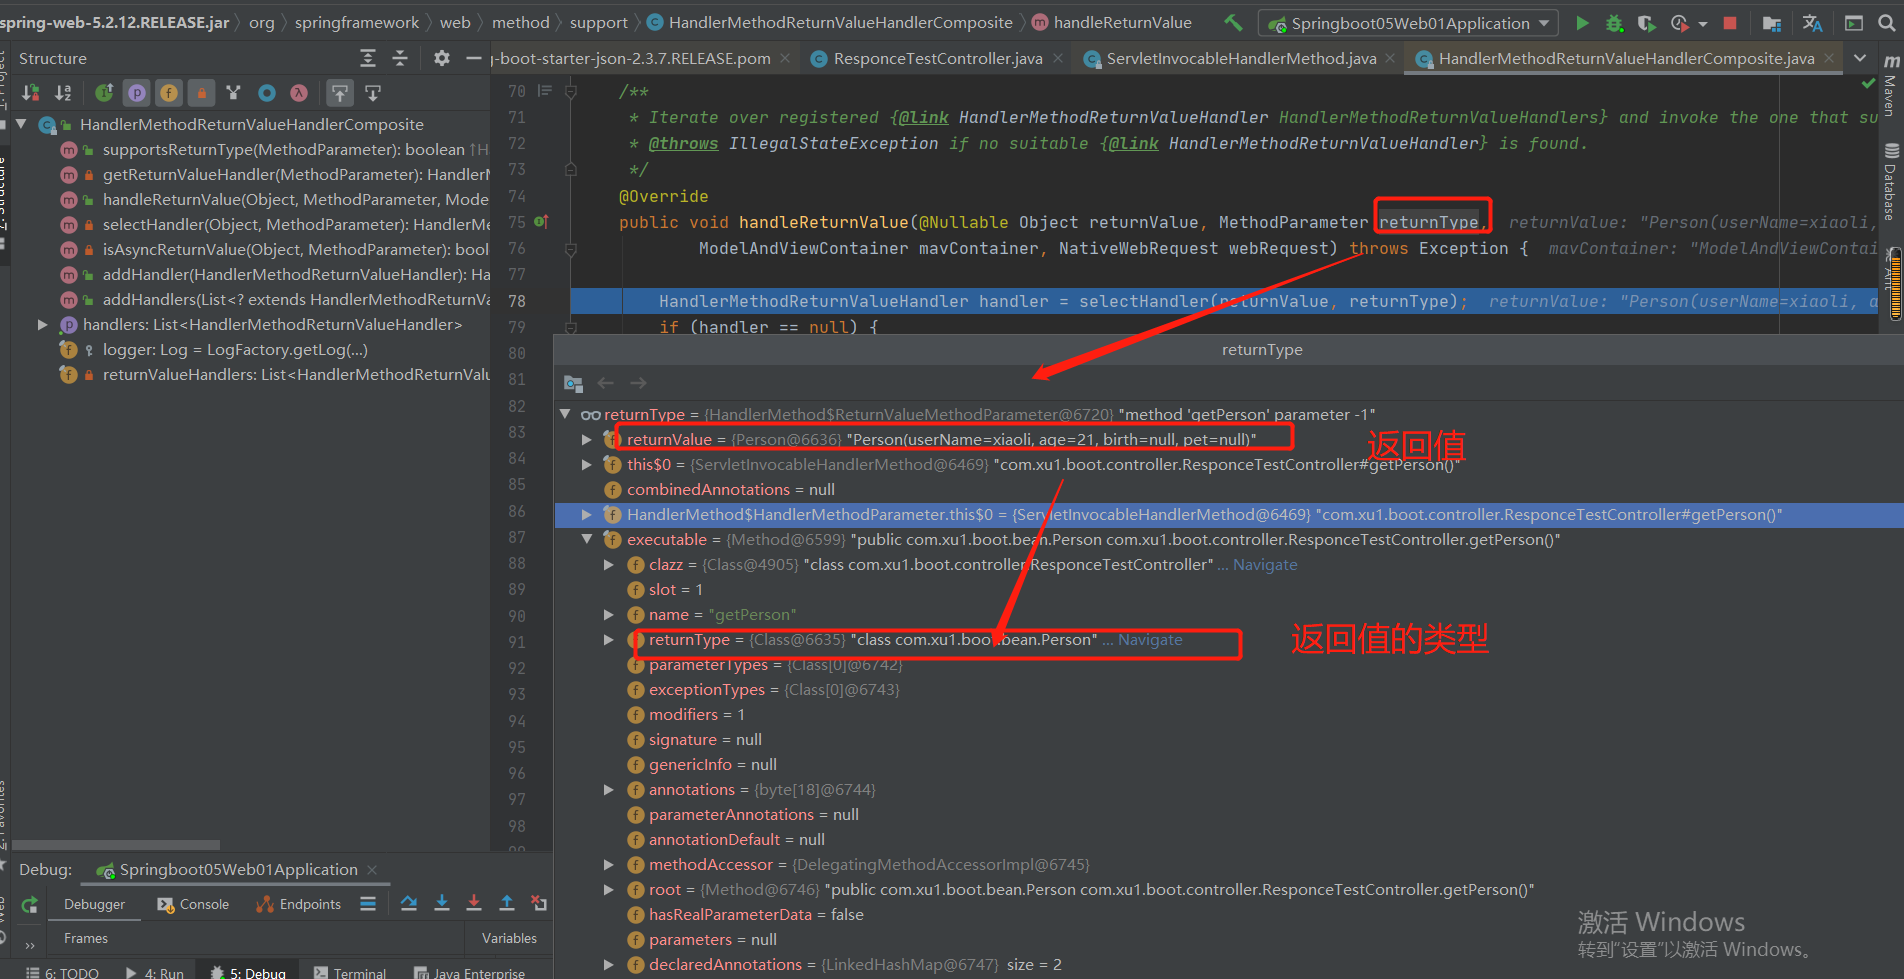
Task: Collapse HandlerMethodReturnValueHandlerComposite class node in Structure
Action: (x=21, y=124)
